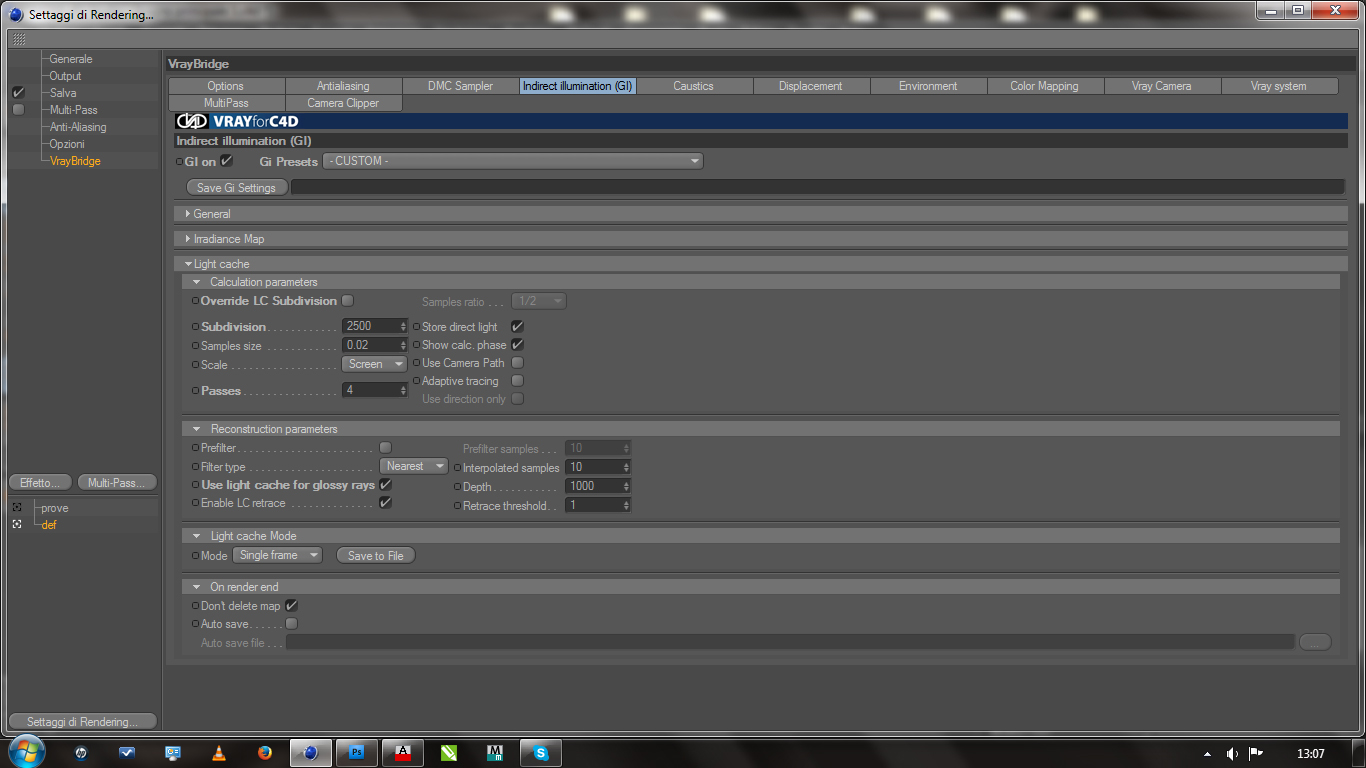
Task: Uncheck Store direct light
Action: pyautogui.click(x=518, y=327)
